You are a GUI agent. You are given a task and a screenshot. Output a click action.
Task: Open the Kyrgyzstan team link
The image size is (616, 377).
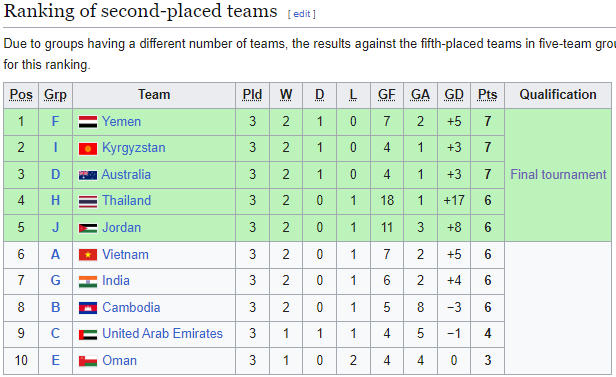point(134,148)
